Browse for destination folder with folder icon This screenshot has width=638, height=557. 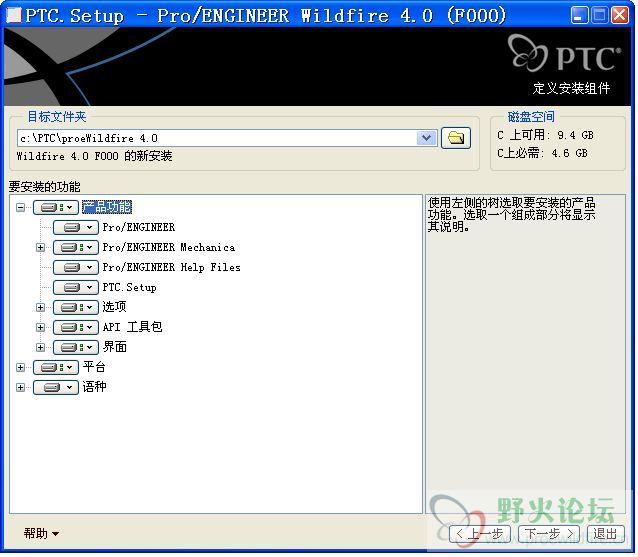tap(456, 138)
